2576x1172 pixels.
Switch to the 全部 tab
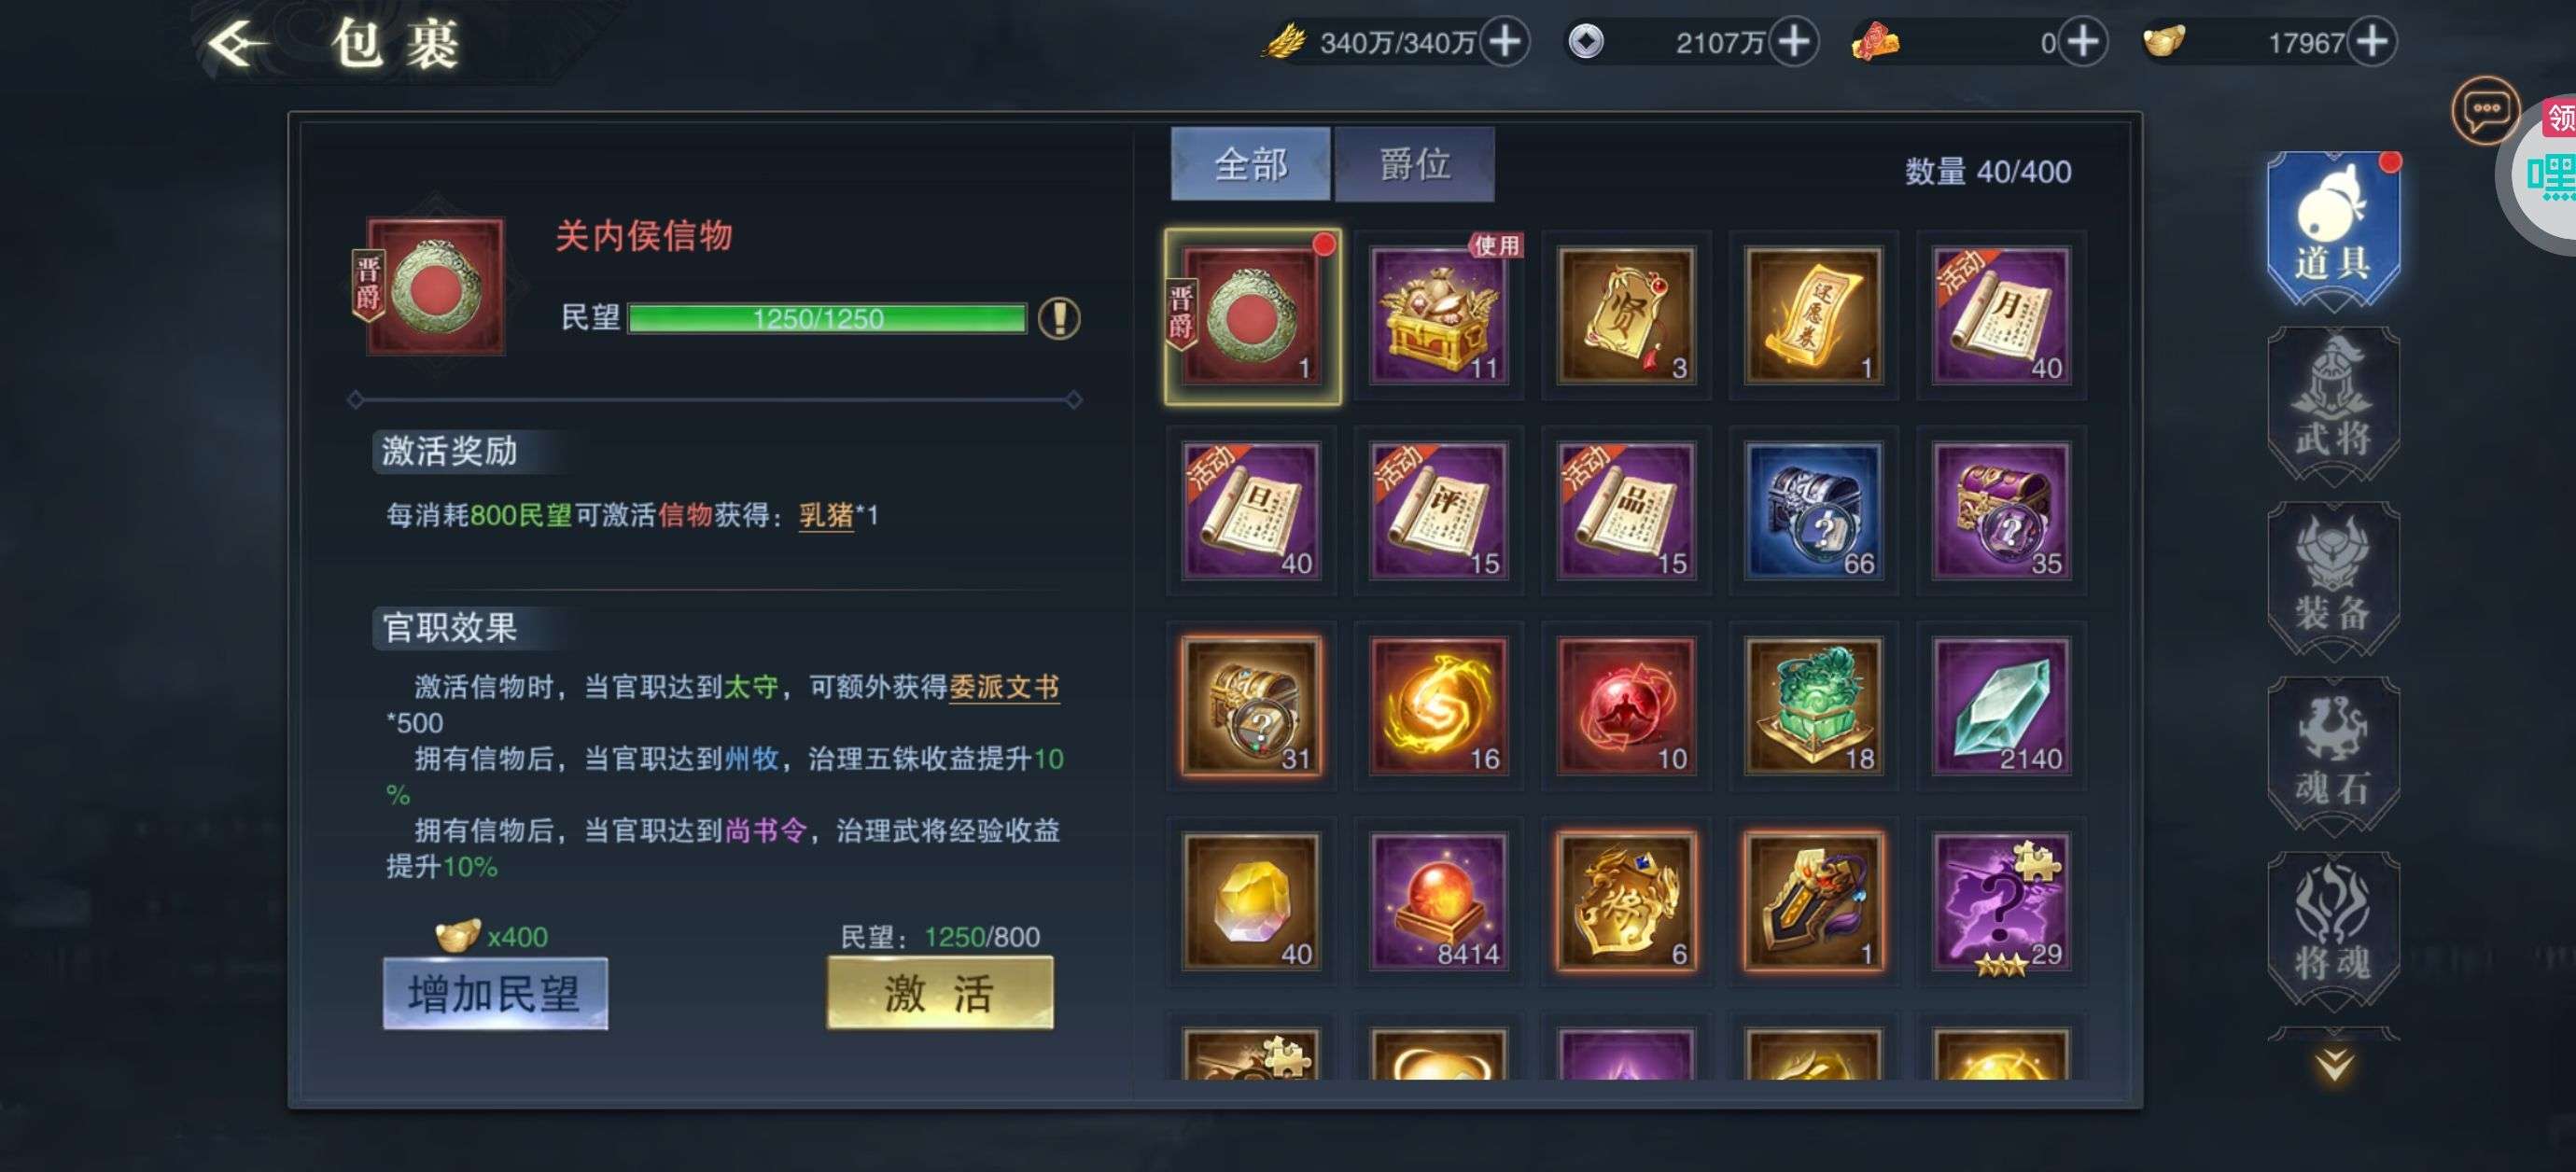tap(1250, 164)
